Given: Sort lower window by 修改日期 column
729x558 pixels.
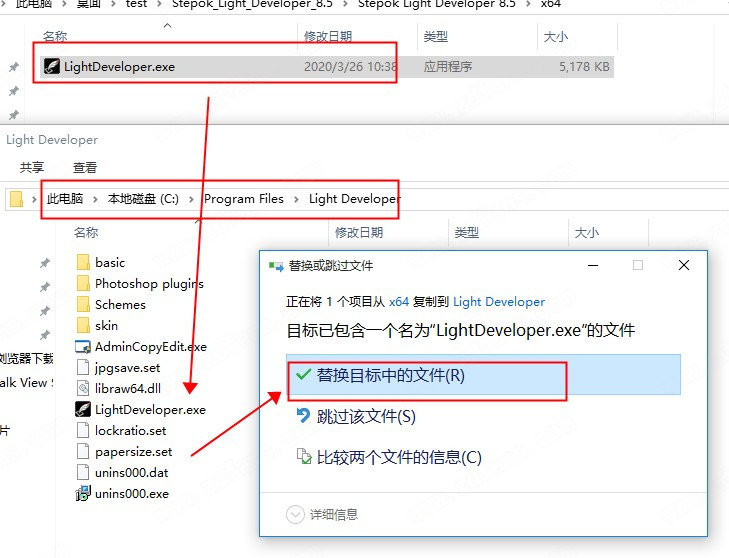Looking at the screenshot, I should [359, 232].
